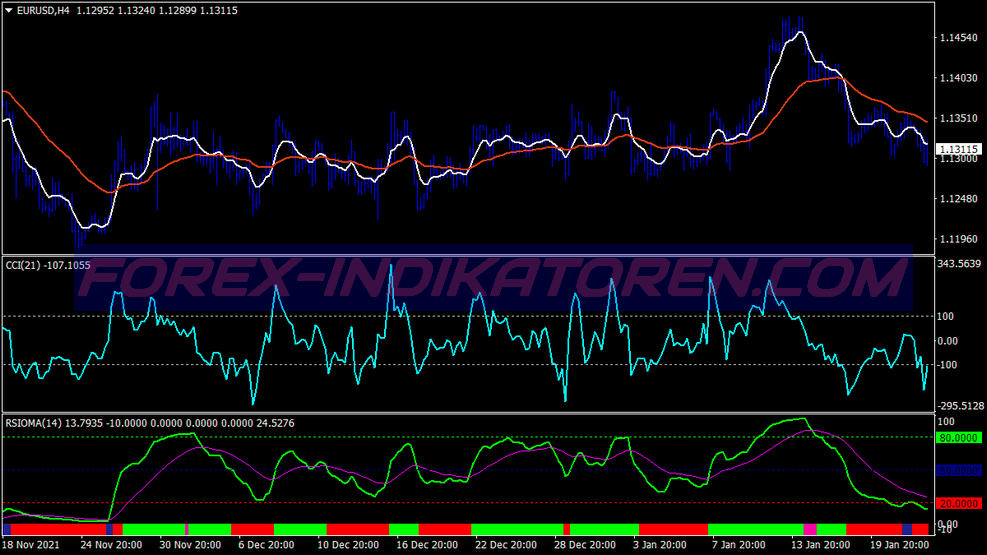
Task: Click the 6 Dec 20:00 time label
Action: tap(266, 545)
